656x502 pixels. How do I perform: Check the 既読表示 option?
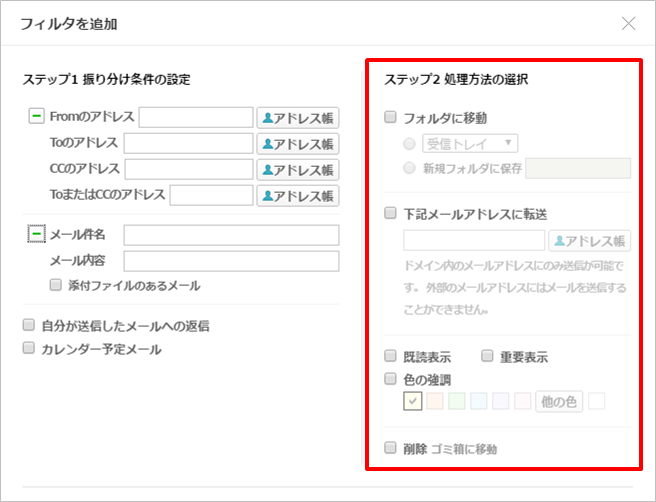click(391, 356)
